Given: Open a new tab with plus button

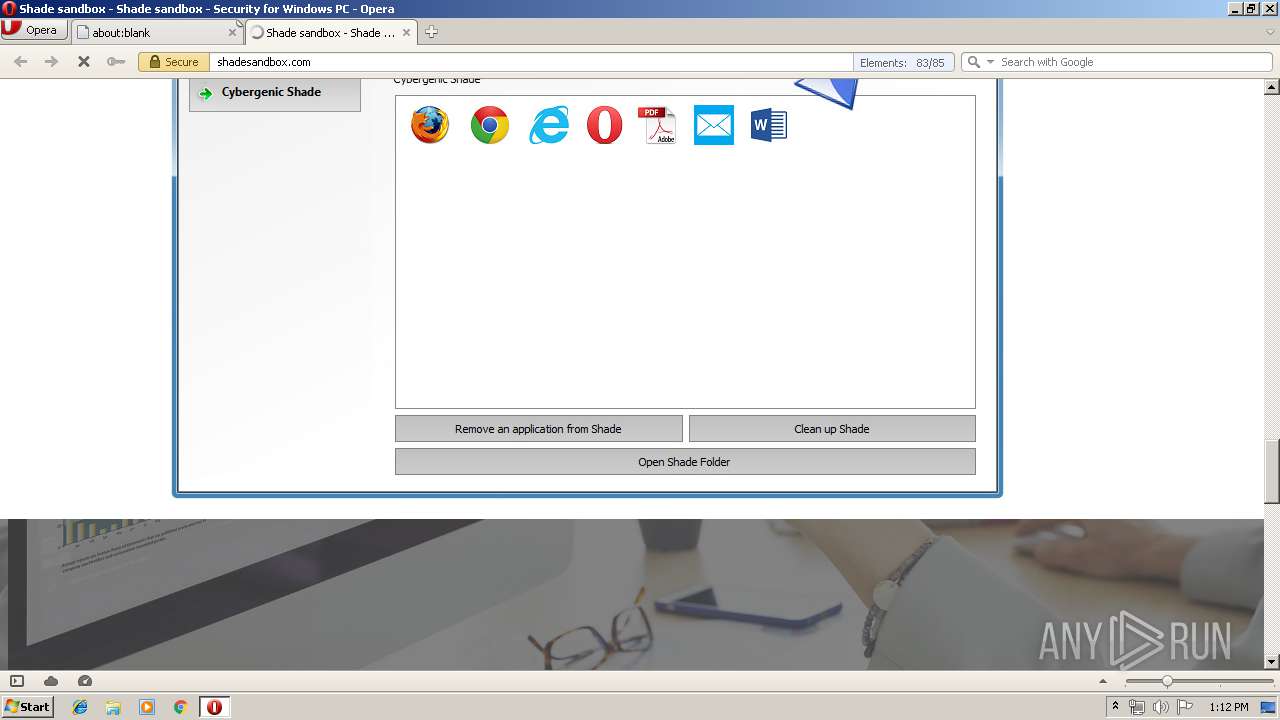Looking at the screenshot, I should pyautogui.click(x=432, y=32).
